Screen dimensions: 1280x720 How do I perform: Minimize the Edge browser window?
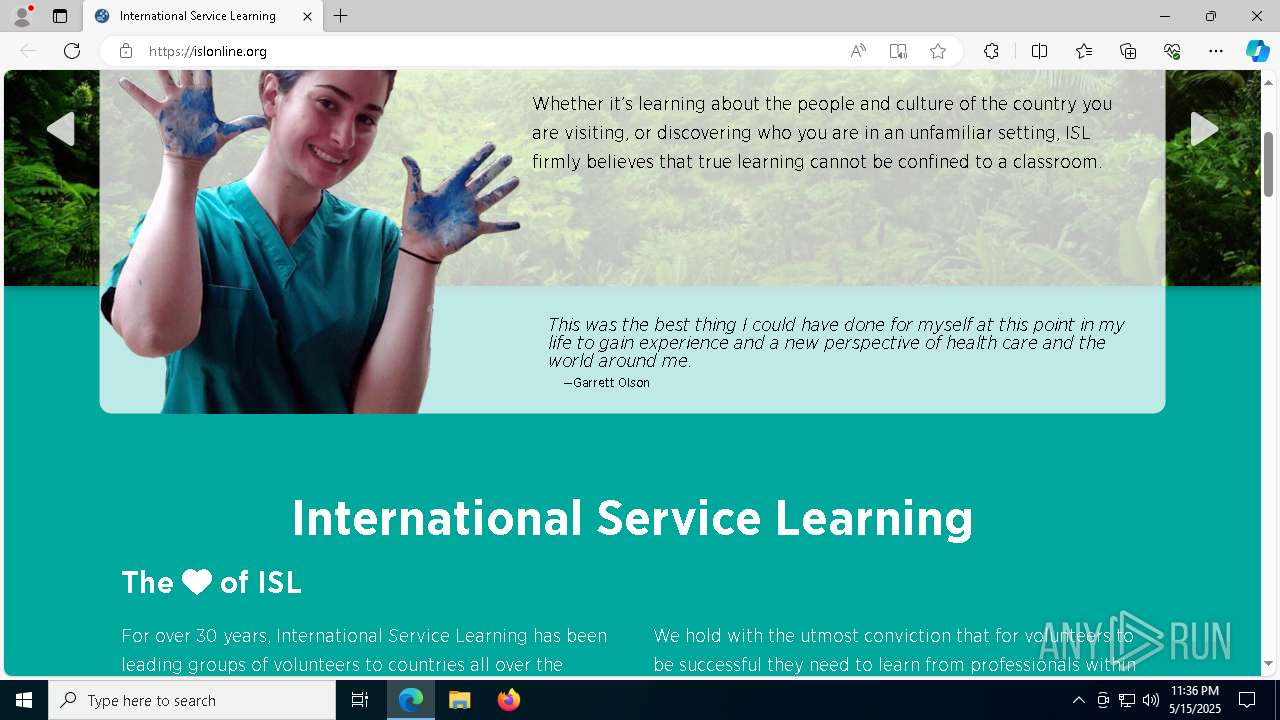(1165, 16)
